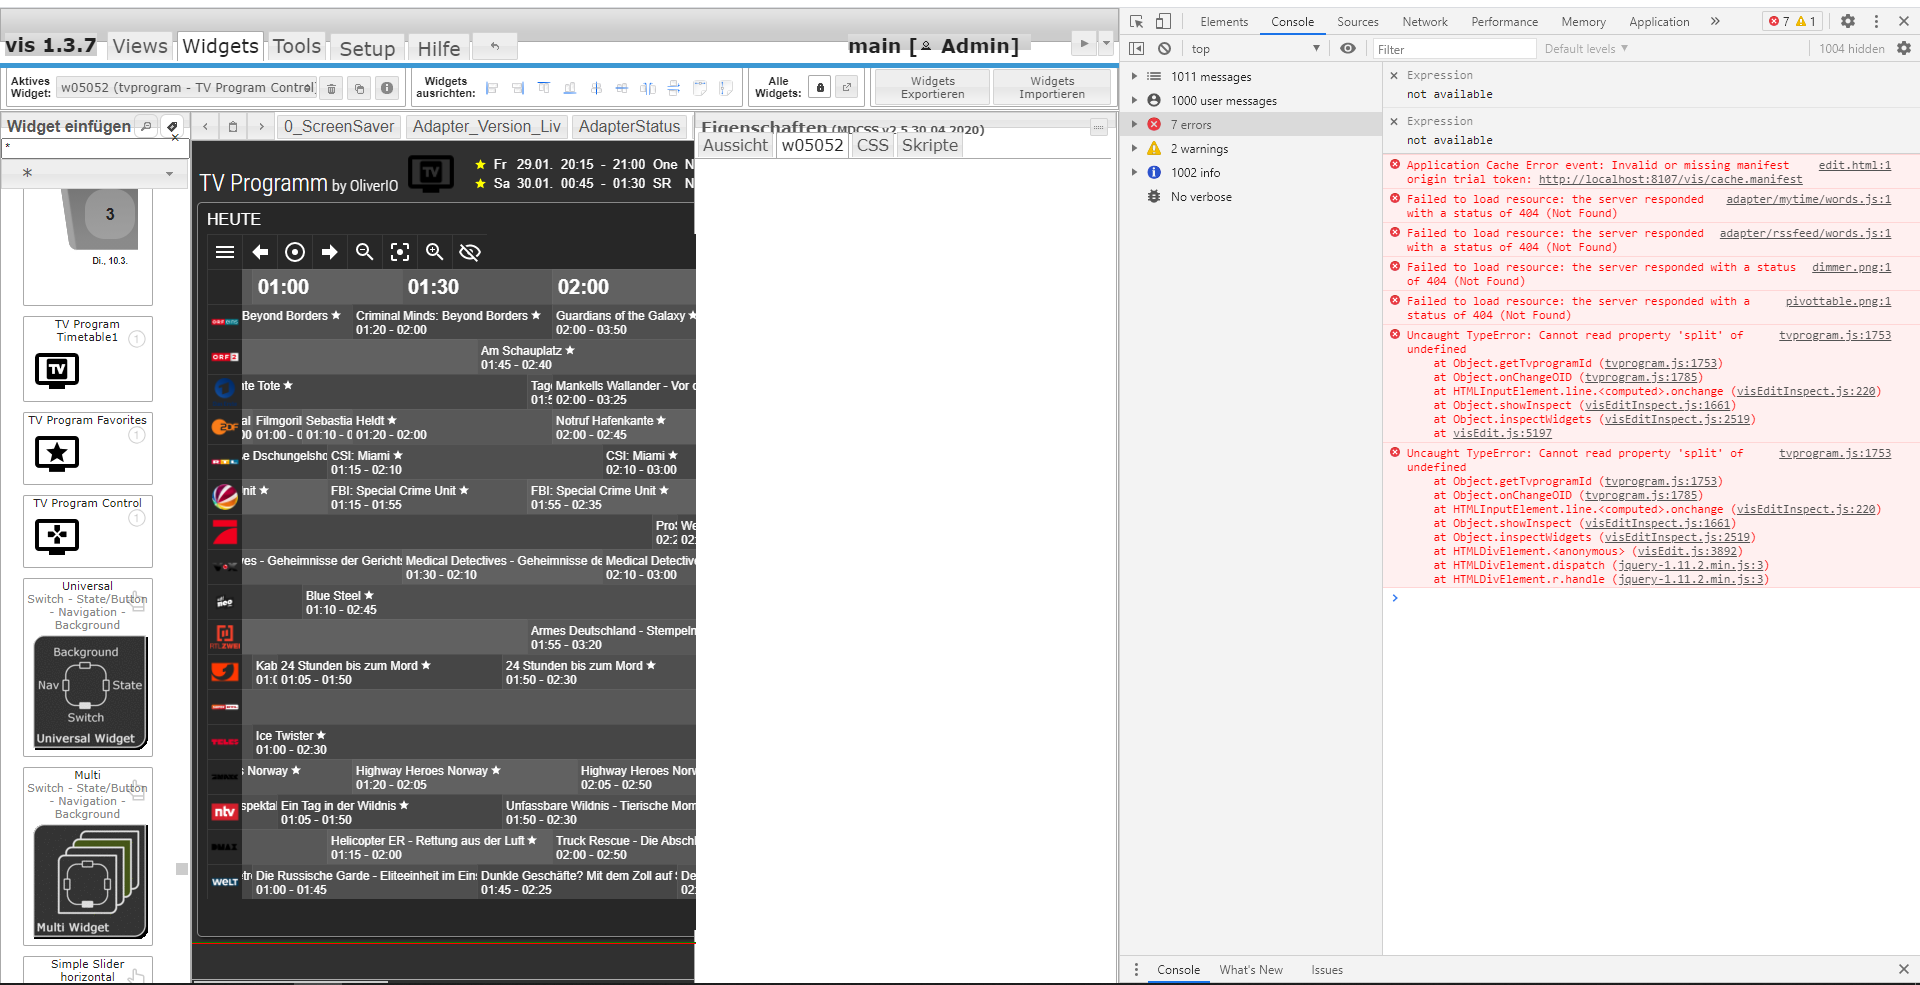Switch to the Network tab in DevTools
This screenshot has height=985, width=1920.
click(1425, 22)
